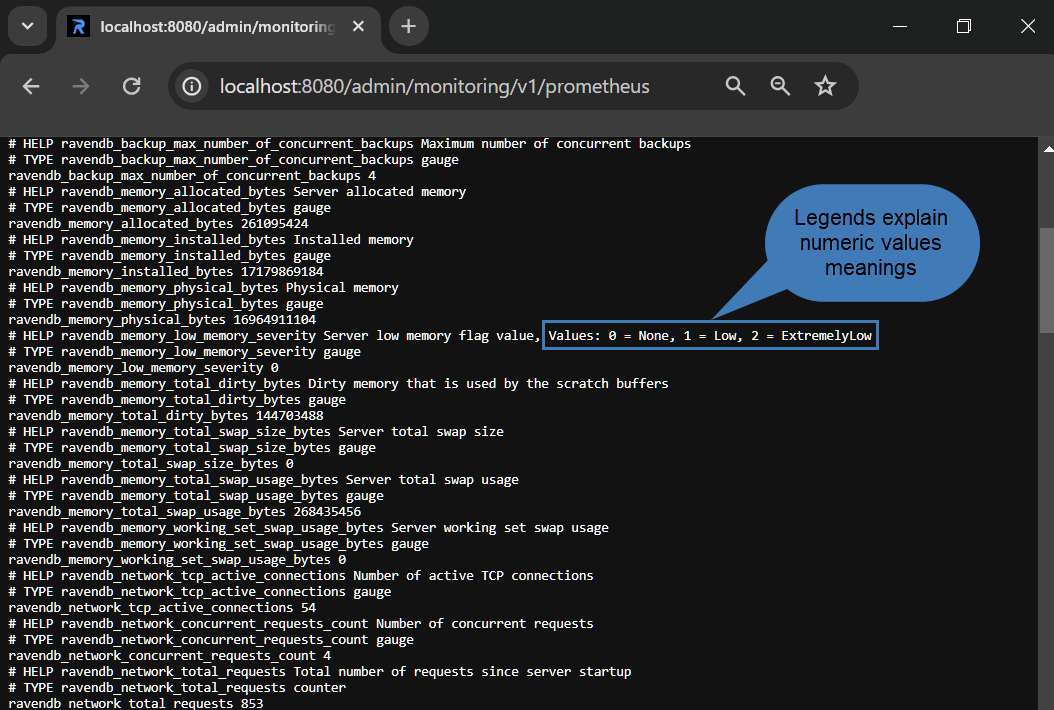The height and width of the screenshot is (710, 1054).
Task: Click the line 'ravendb_memory_working_set_swap_usage_bytes 0'
Action: 177,559
